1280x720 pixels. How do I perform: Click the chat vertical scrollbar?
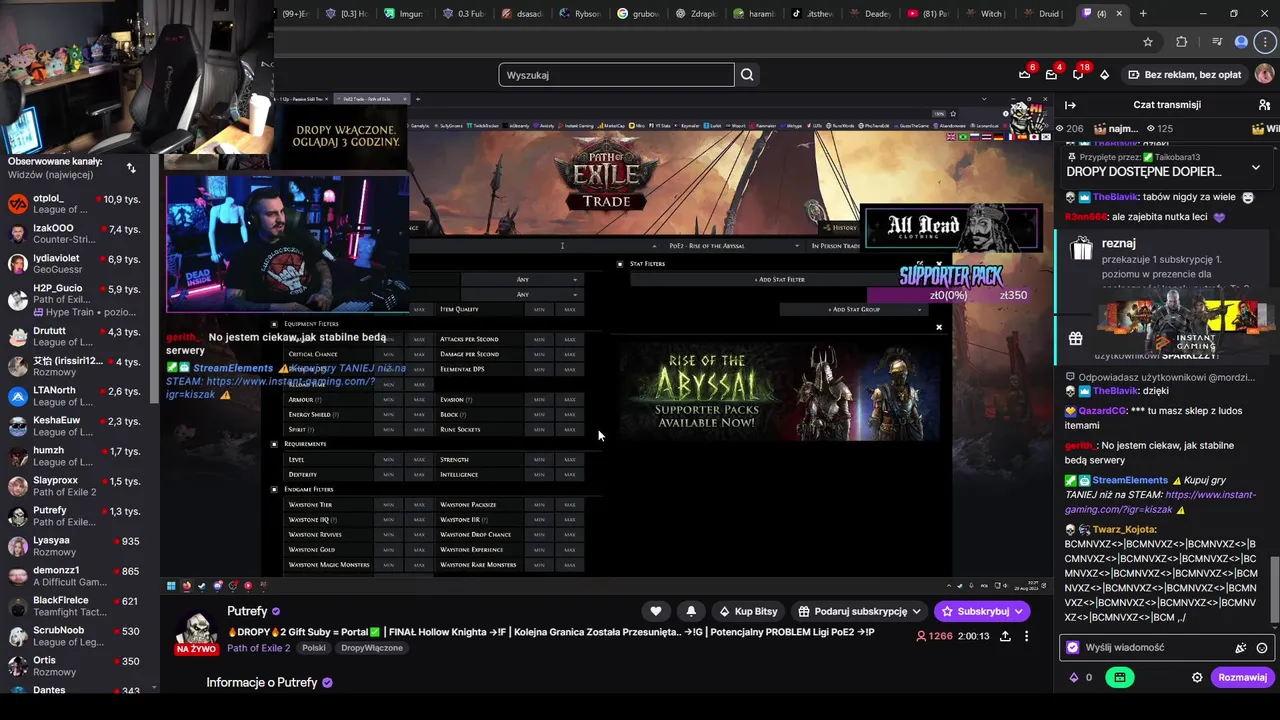click(1274, 590)
